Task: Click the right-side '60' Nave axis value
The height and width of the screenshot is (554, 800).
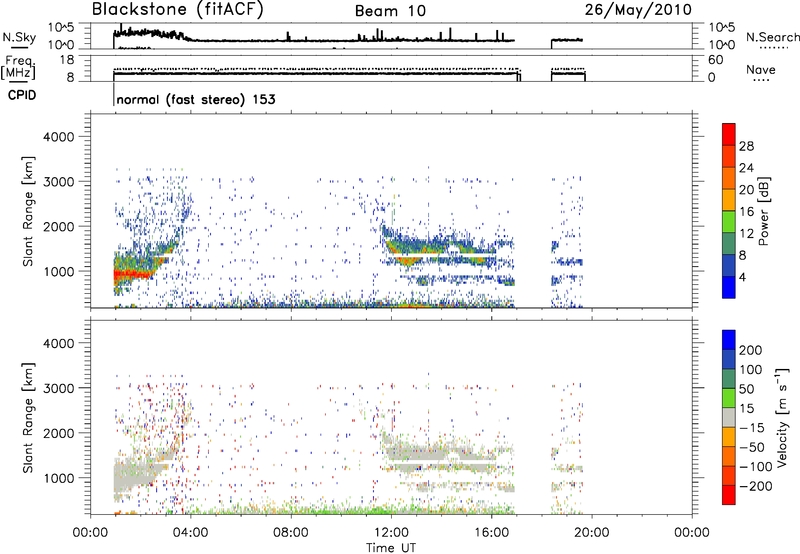Action: (x=715, y=60)
